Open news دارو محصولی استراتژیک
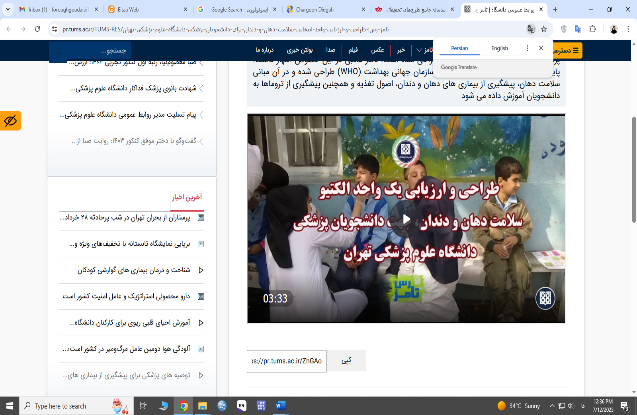This screenshot has width=637, height=415. pyautogui.click(x=126, y=296)
